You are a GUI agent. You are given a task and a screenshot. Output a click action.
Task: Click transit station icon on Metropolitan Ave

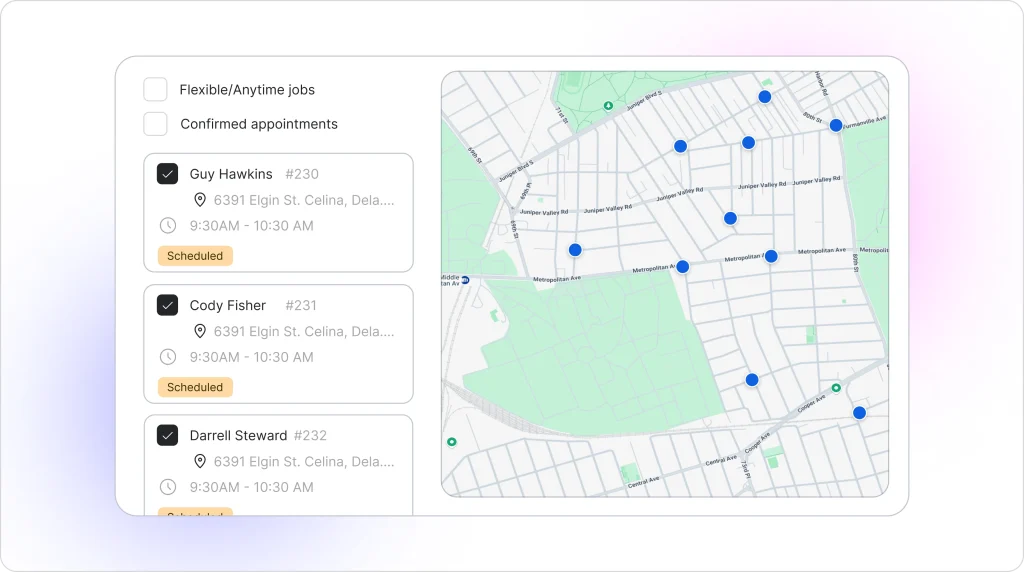pyautogui.click(x=465, y=280)
